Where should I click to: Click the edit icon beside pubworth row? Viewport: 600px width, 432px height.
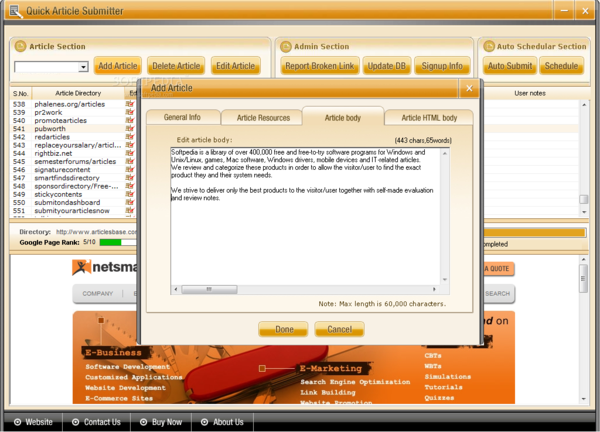tap(131, 129)
